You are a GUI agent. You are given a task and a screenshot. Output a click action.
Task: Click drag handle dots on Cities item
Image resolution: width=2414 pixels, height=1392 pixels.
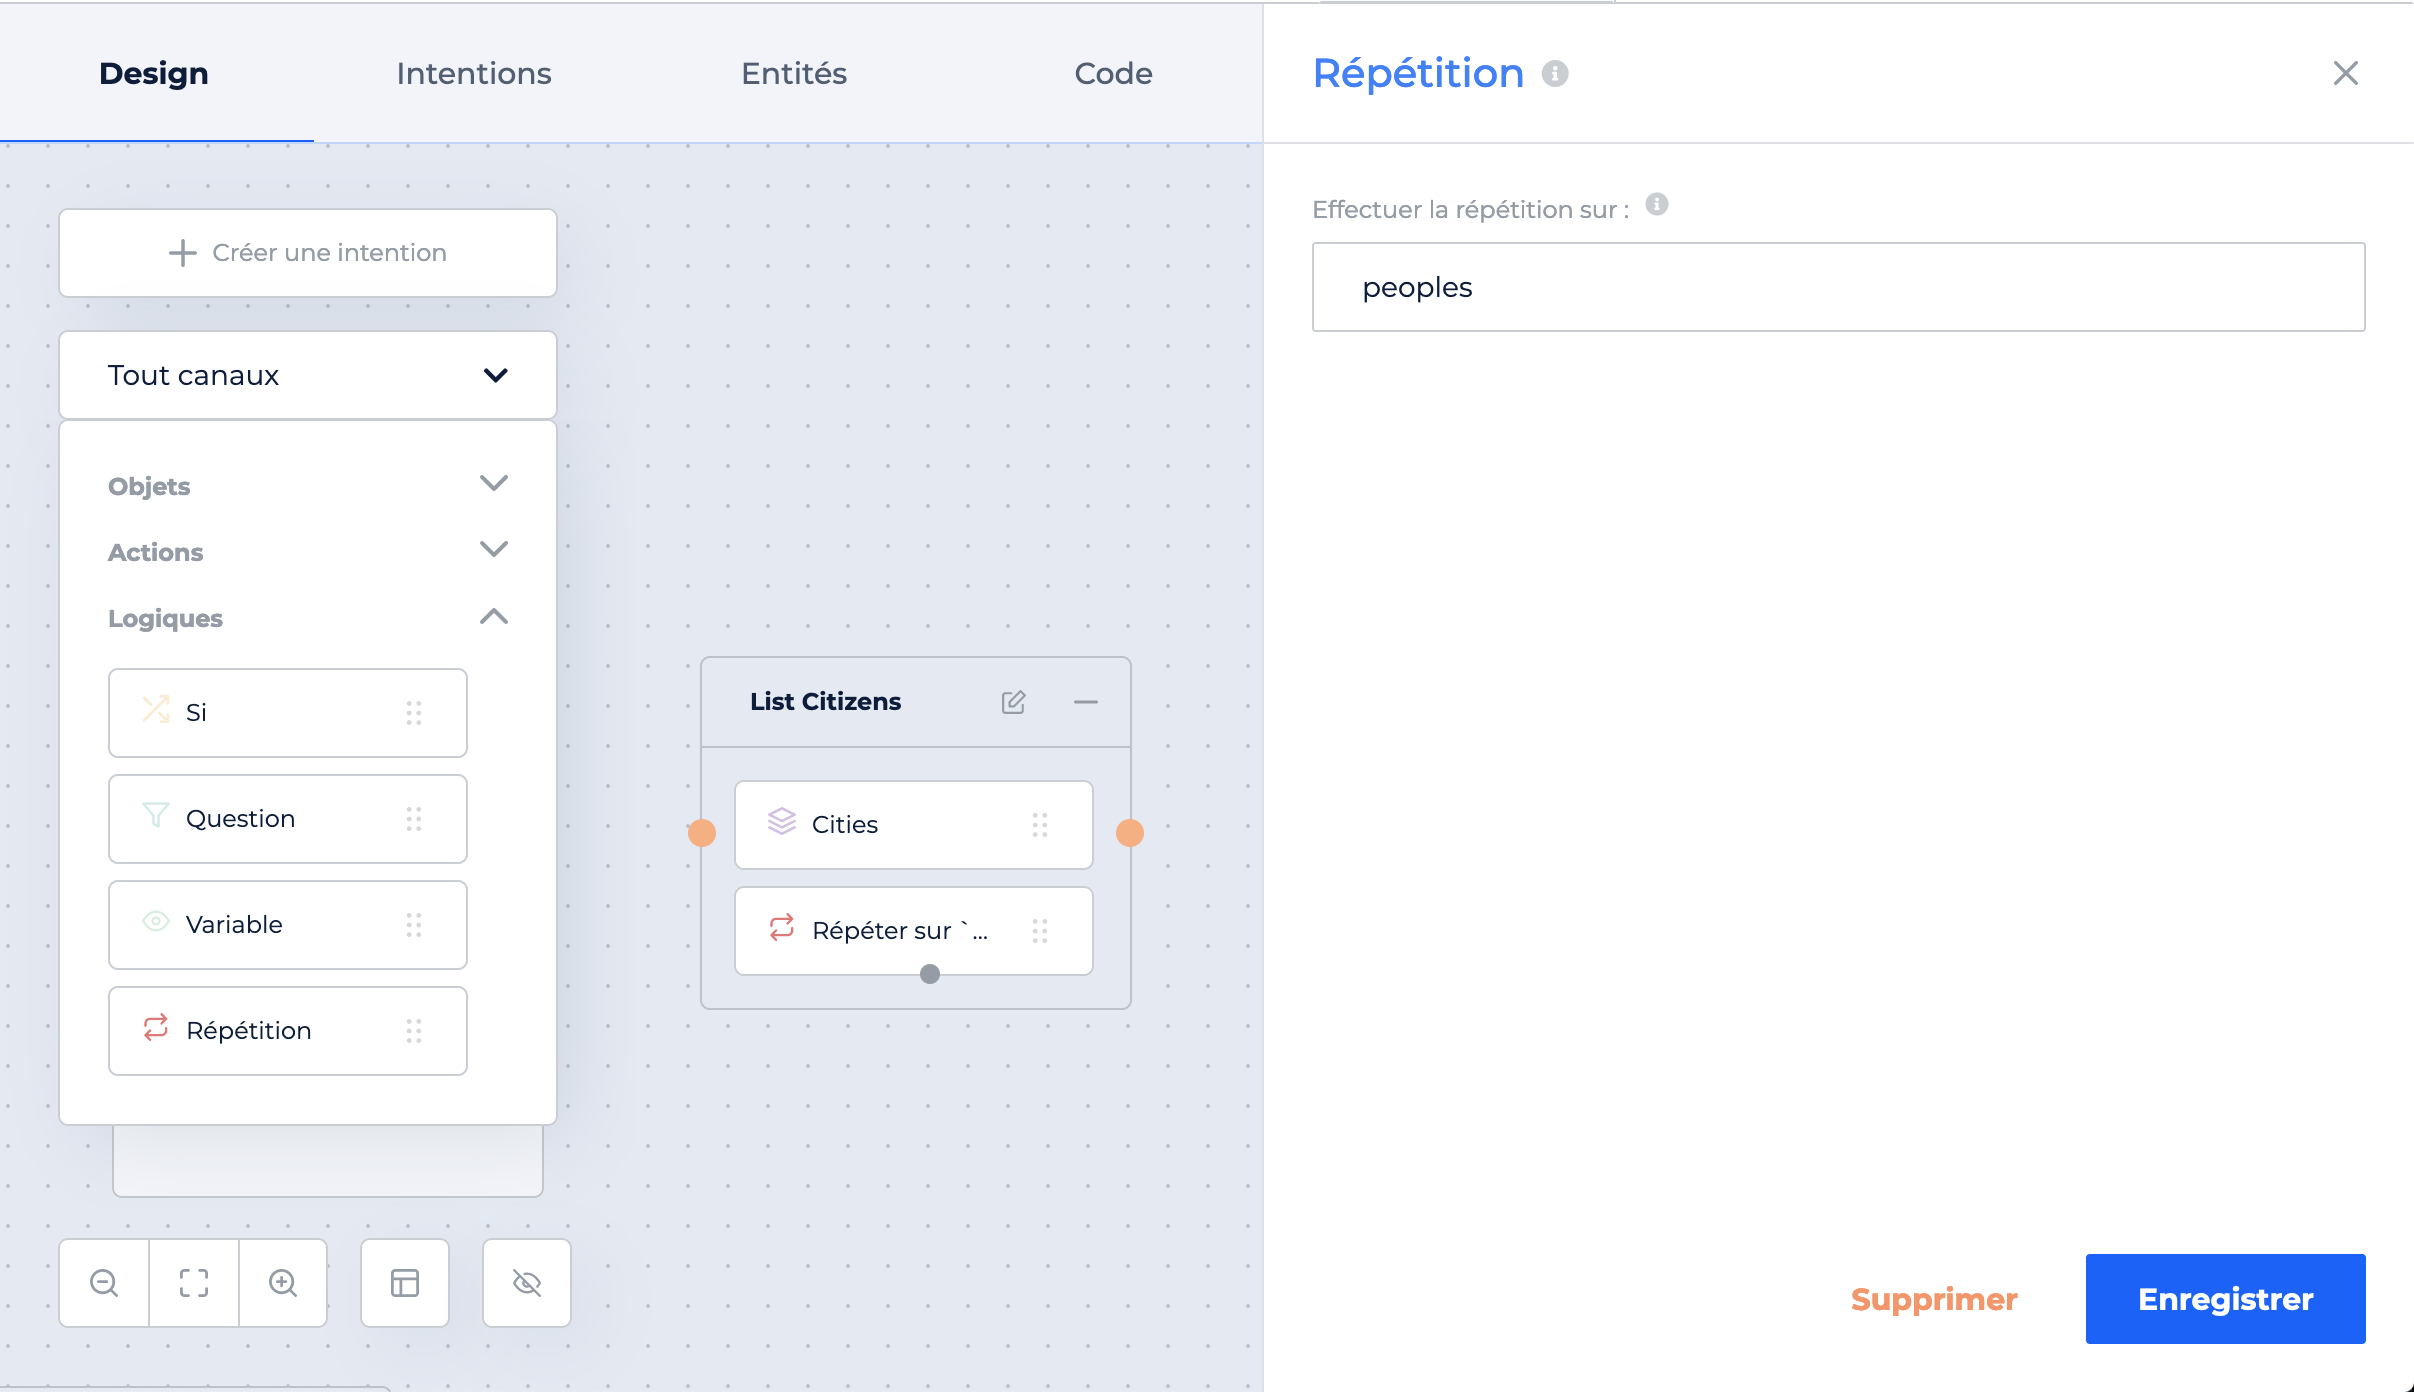(1040, 825)
